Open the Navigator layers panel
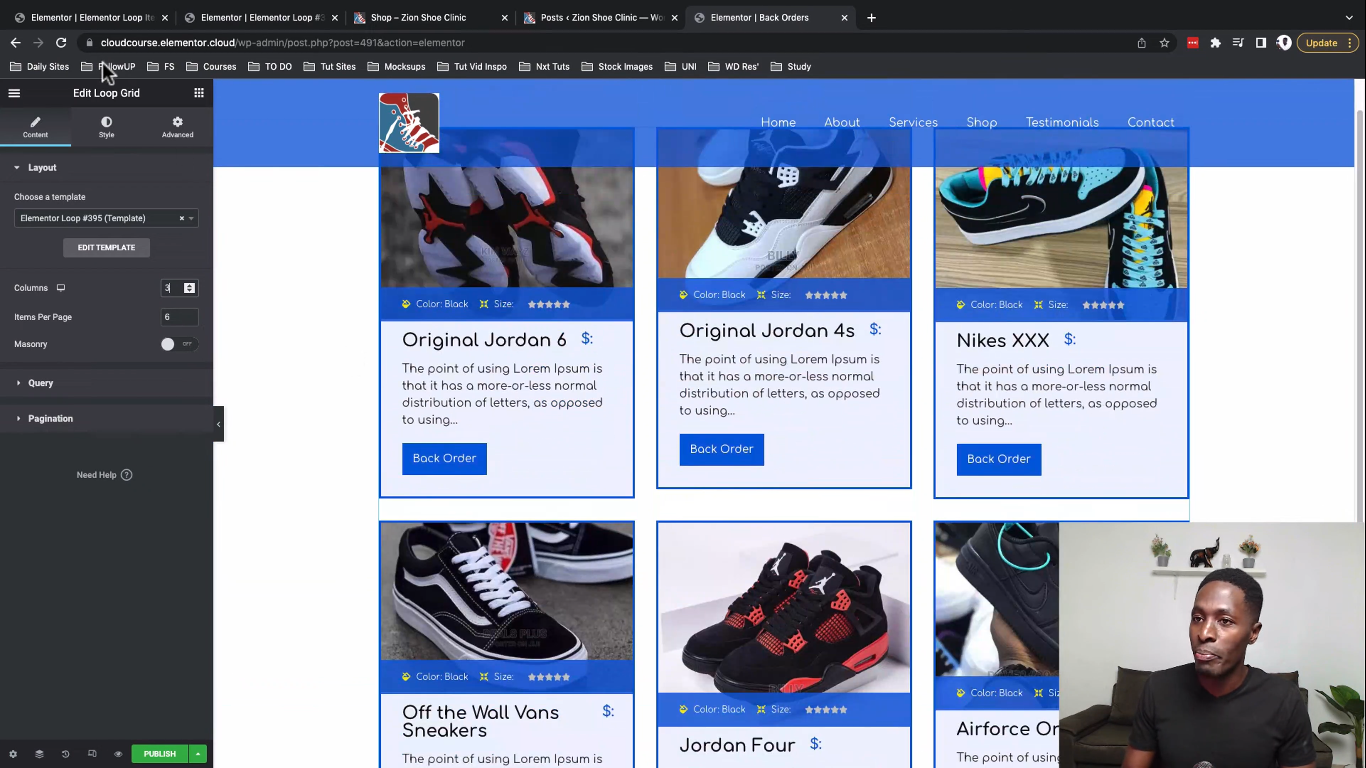Image resolution: width=1366 pixels, height=768 pixels. [x=39, y=754]
